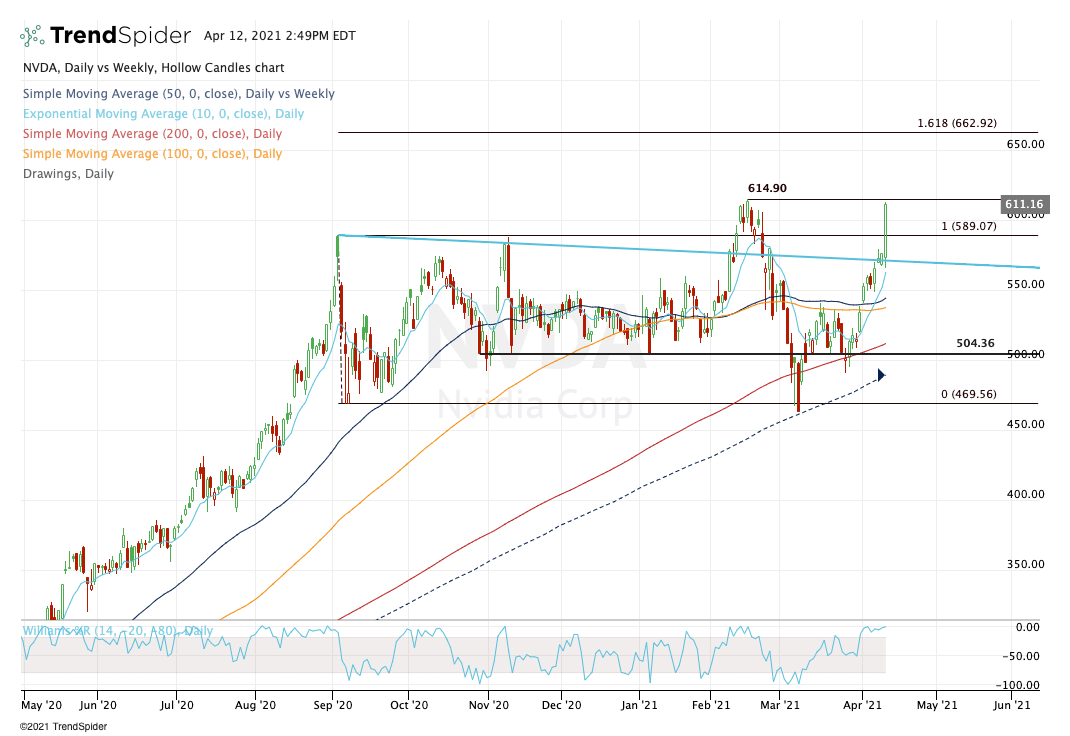Screen dimensions: 1070x736
Task: Click the Feb '21 date axis label
Action: [x=711, y=705]
